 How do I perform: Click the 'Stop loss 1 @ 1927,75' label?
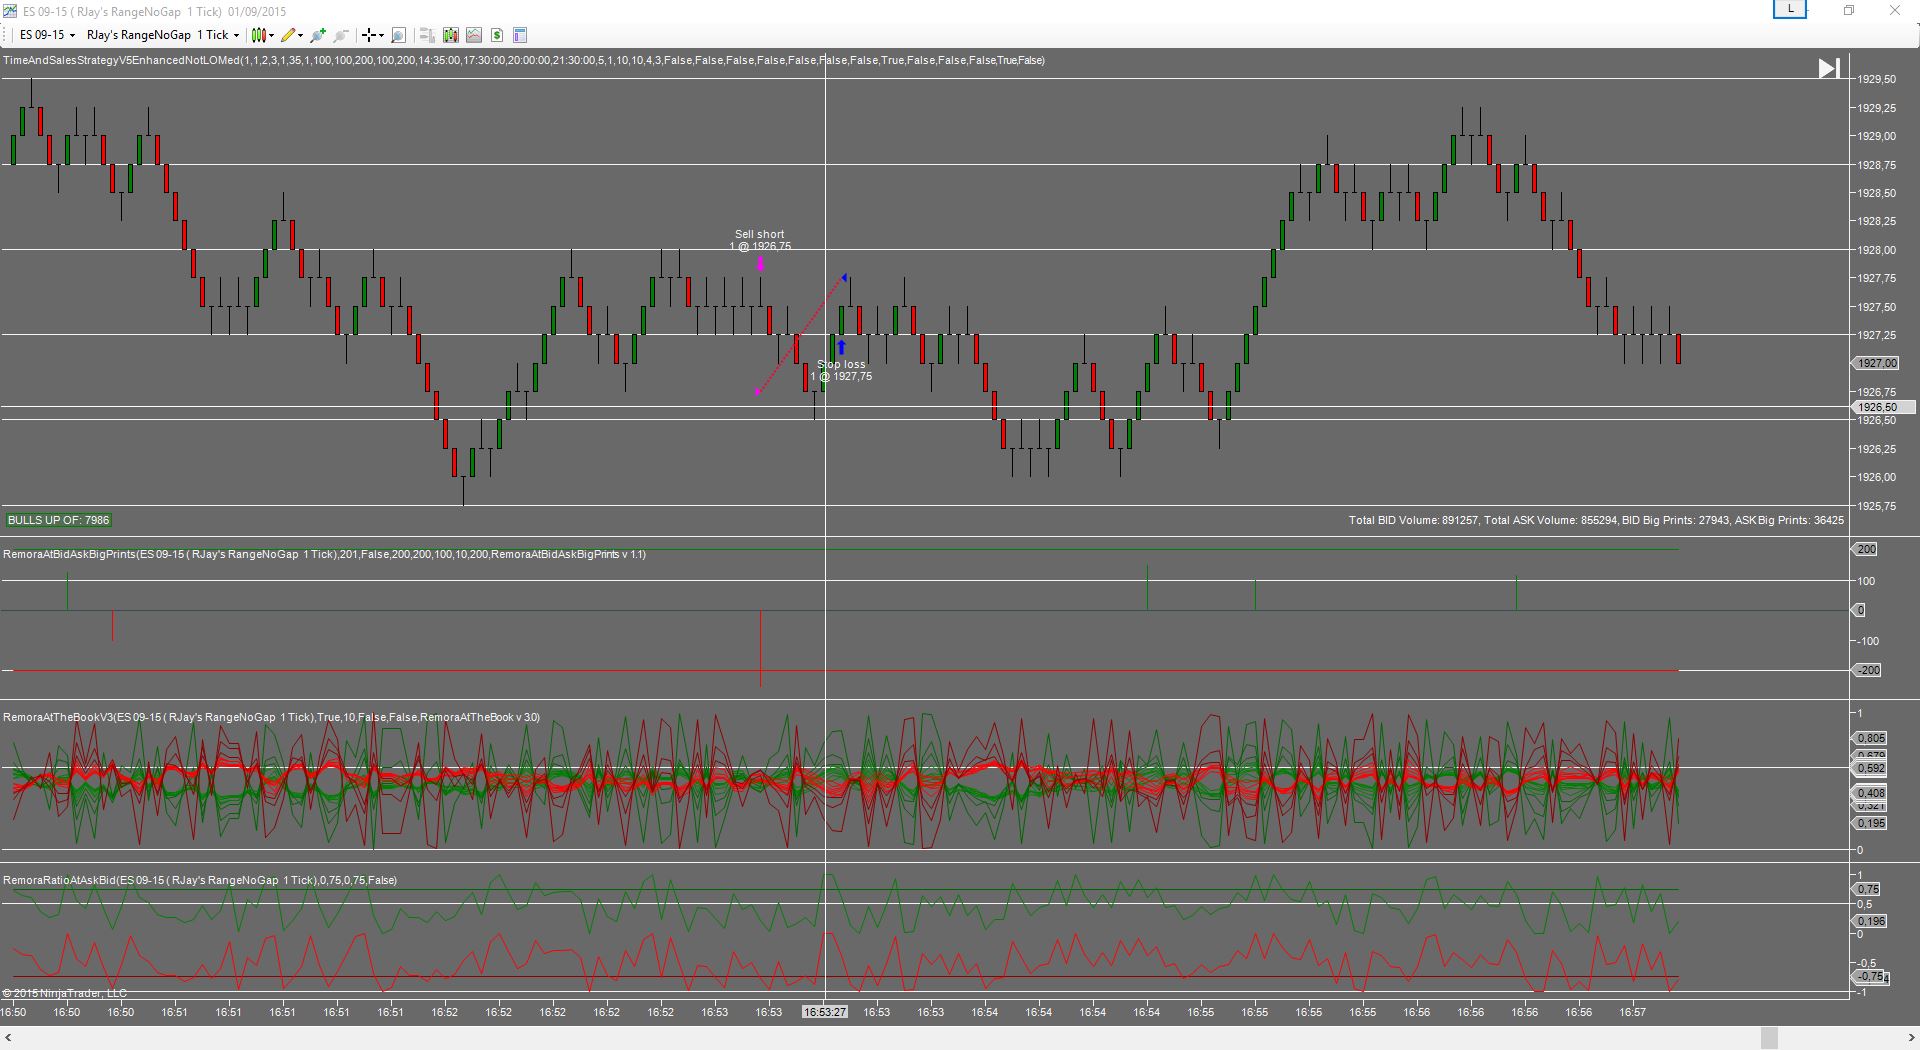[x=841, y=370]
